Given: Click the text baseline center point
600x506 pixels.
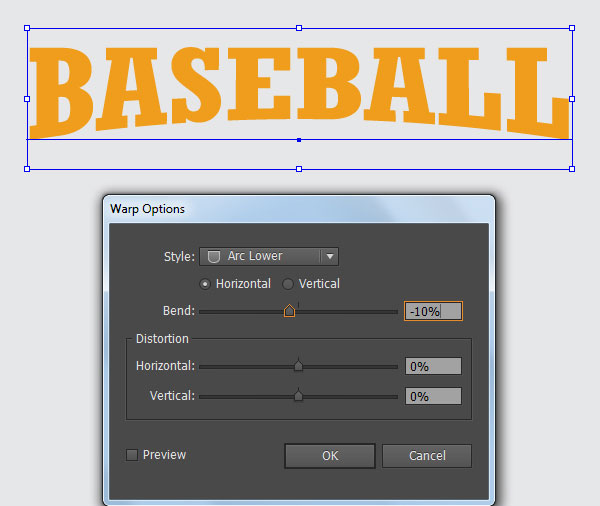Looking at the screenshot, I should click(x=299, y=140).
